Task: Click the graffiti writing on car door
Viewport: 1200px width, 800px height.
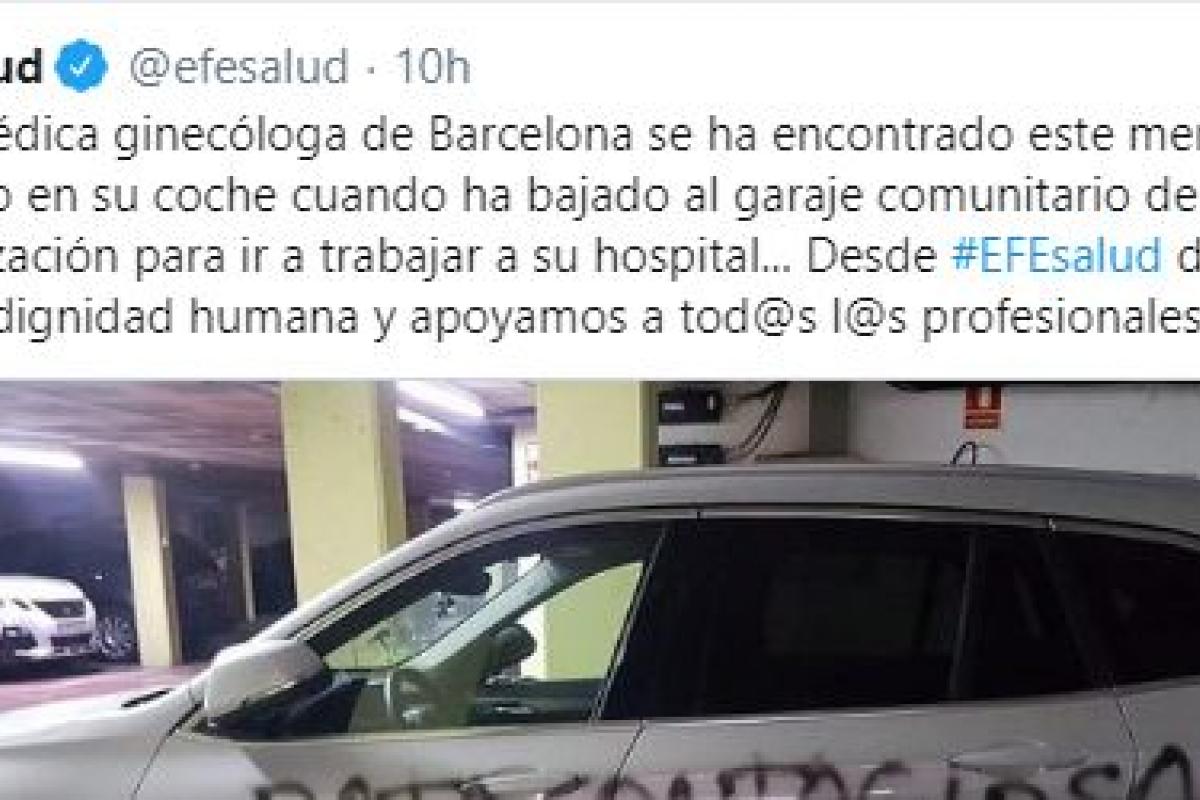Action: (x=720, y=778)
